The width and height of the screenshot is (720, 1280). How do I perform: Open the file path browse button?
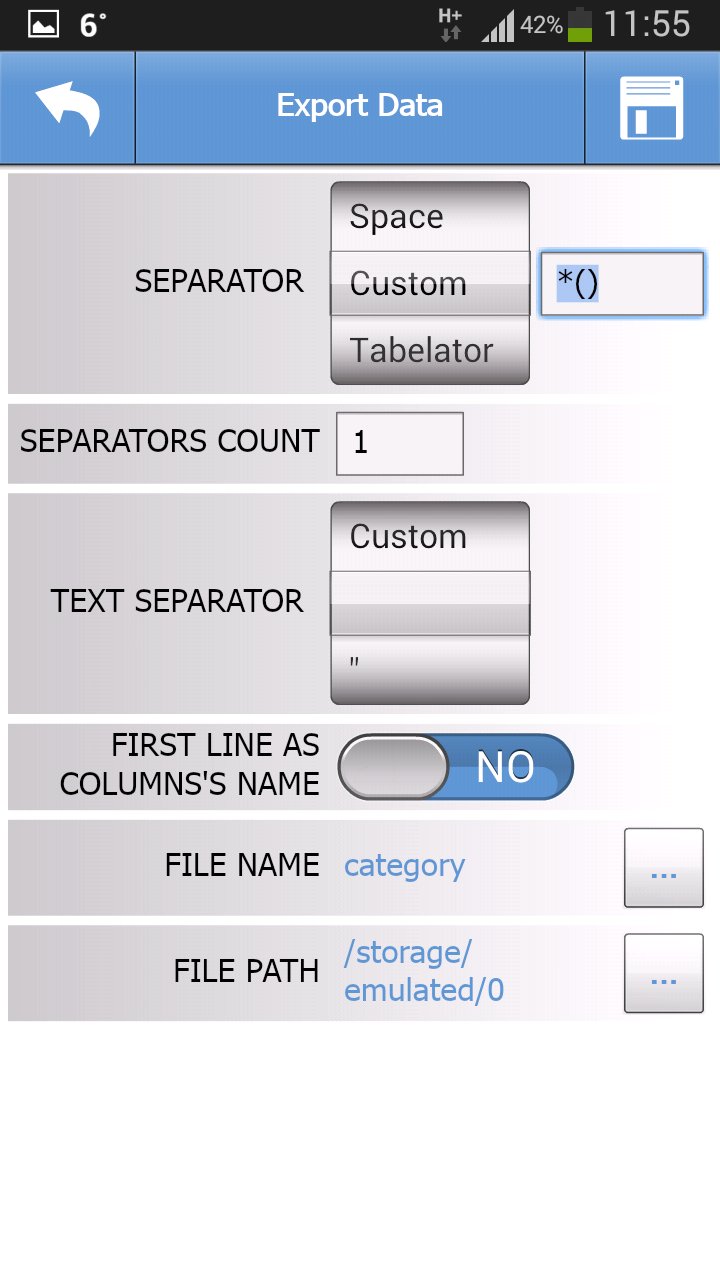(663, 973)
